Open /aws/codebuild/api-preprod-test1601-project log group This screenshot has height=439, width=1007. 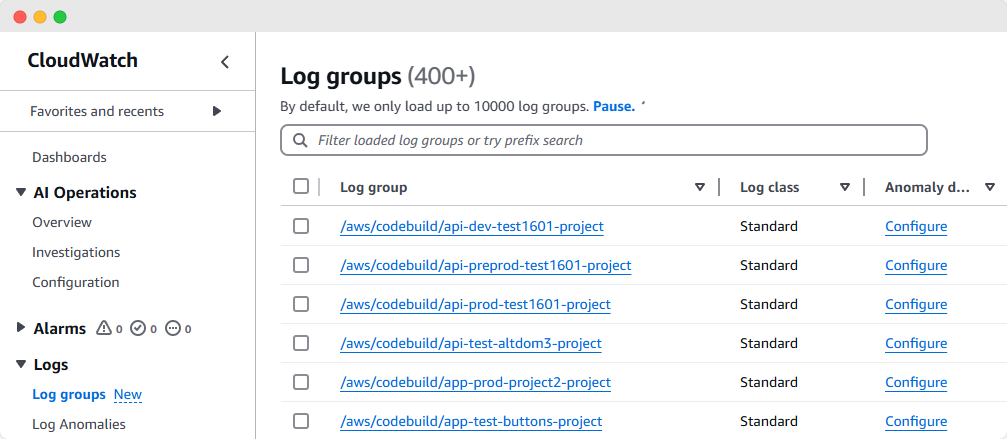pos(486,266)
